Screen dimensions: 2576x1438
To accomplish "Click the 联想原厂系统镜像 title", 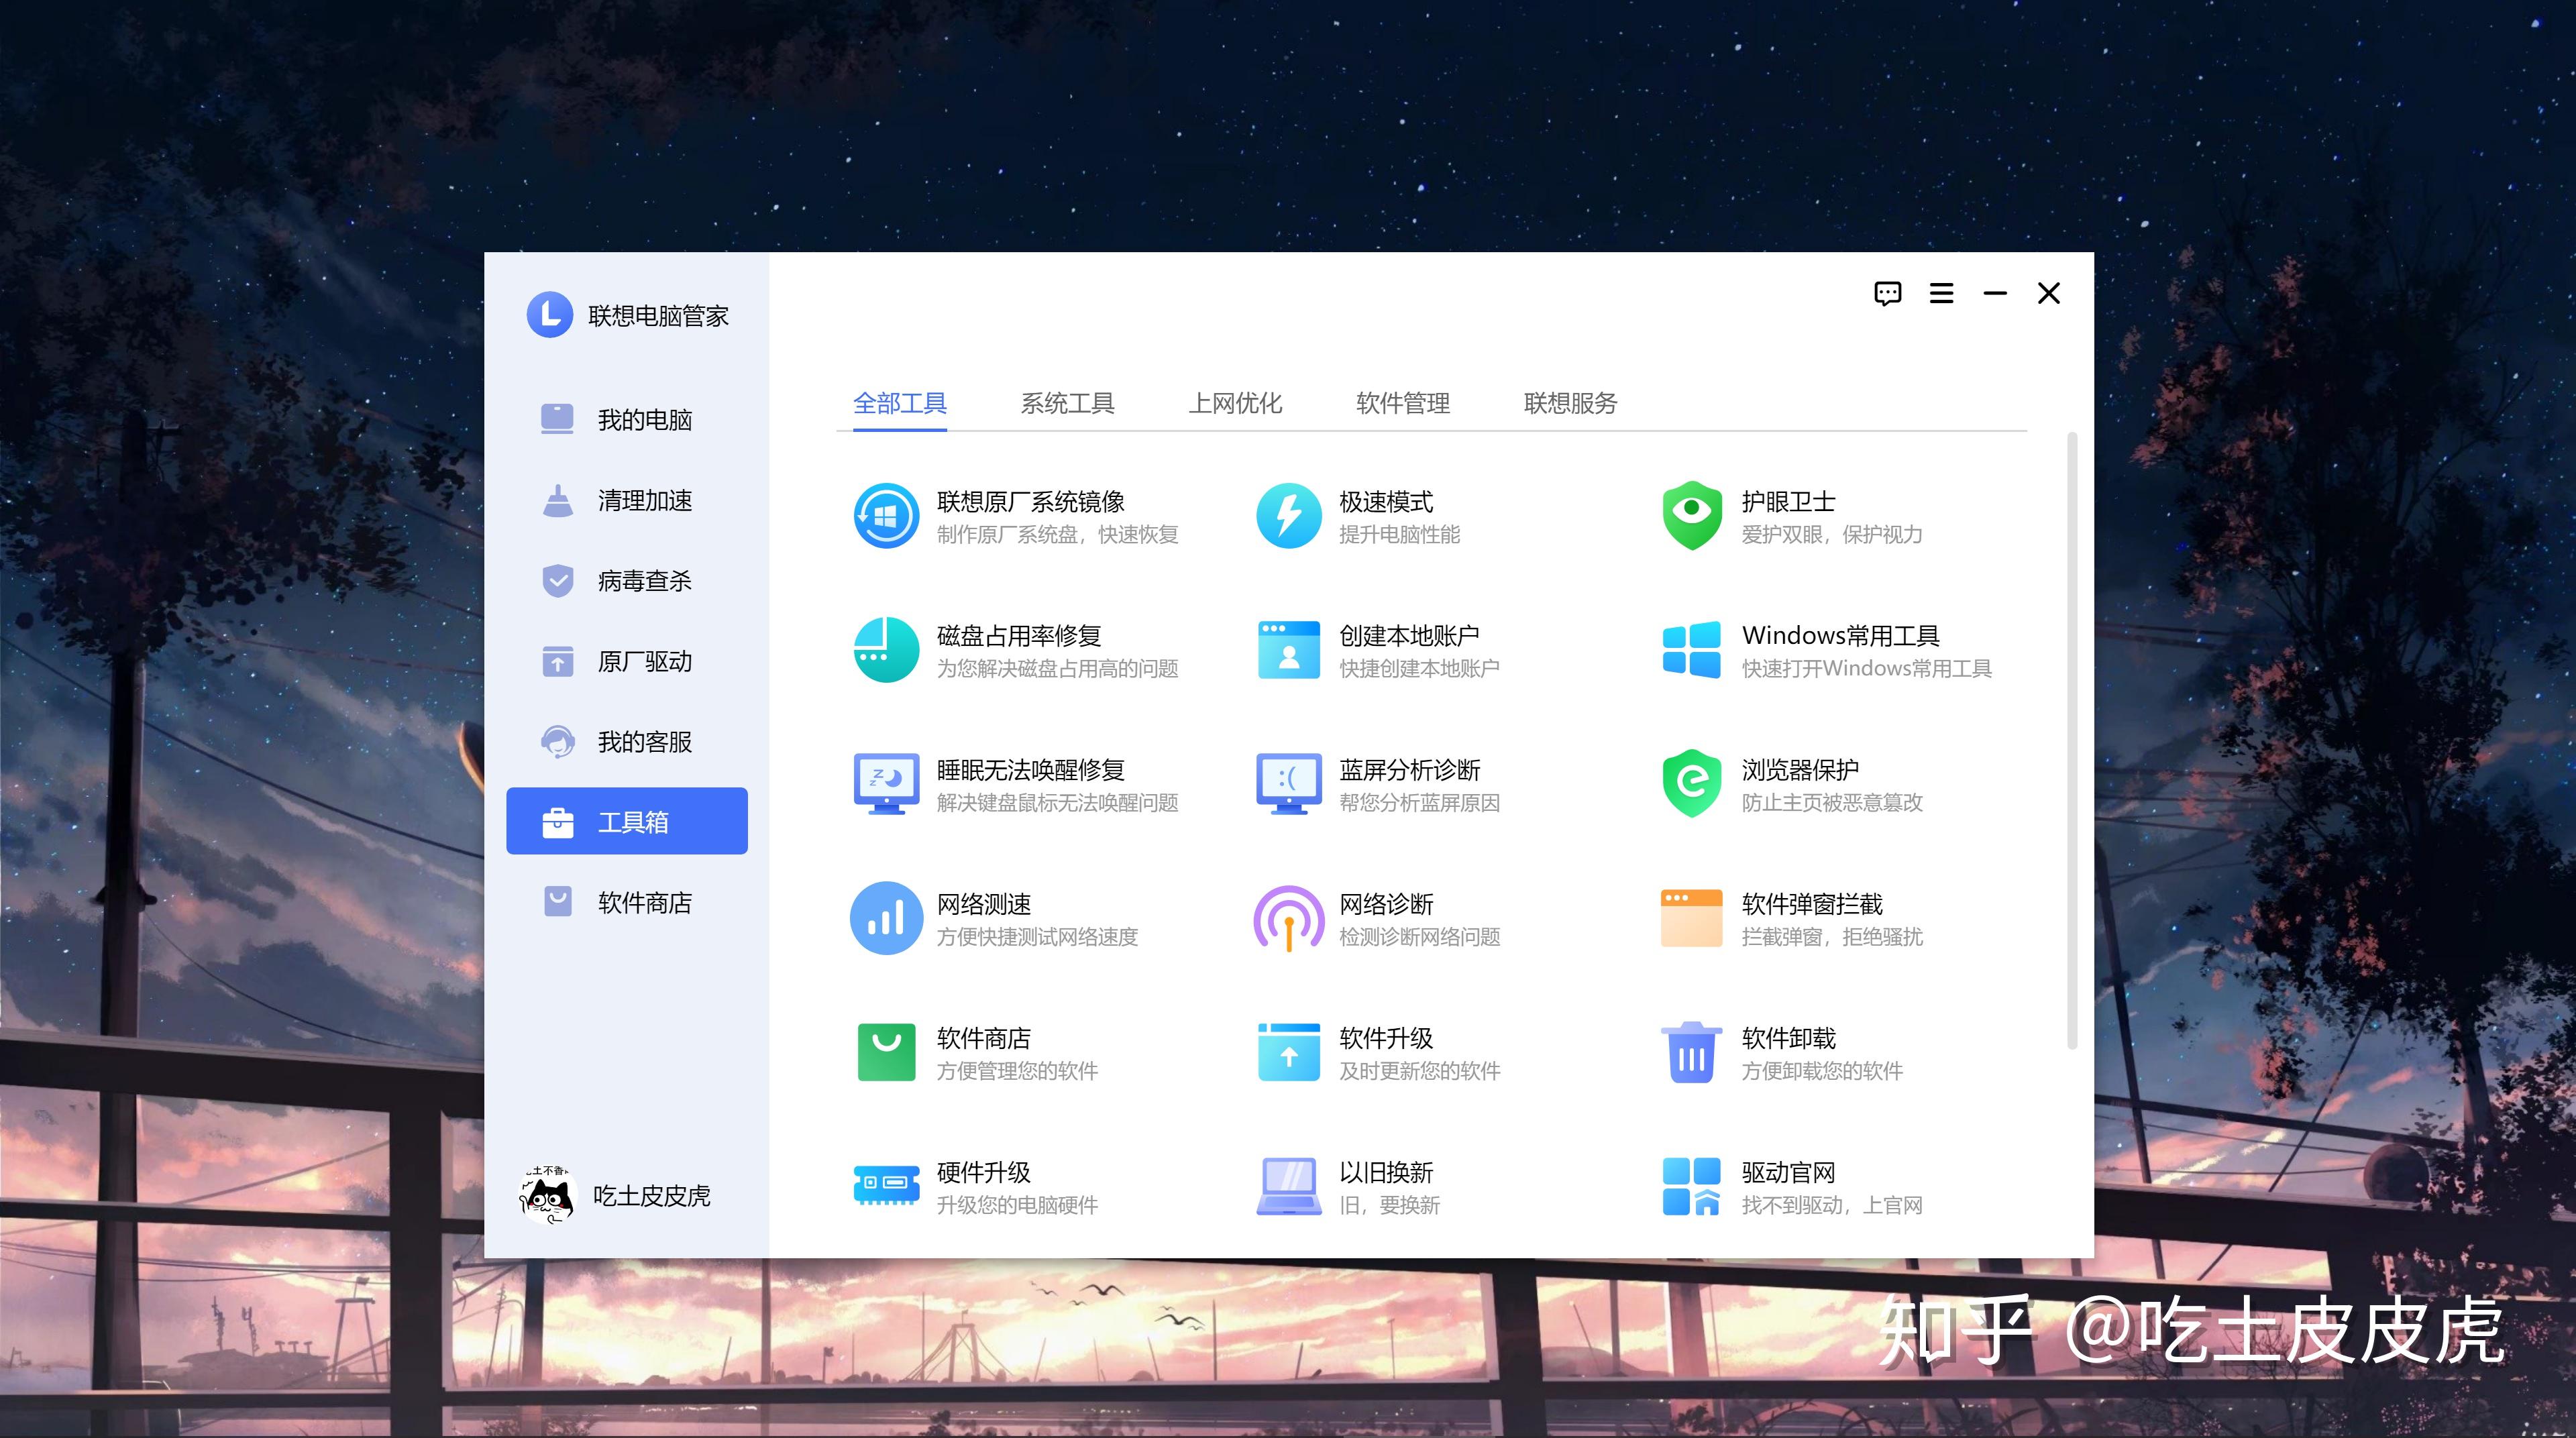I will [x=1030, y=501].
